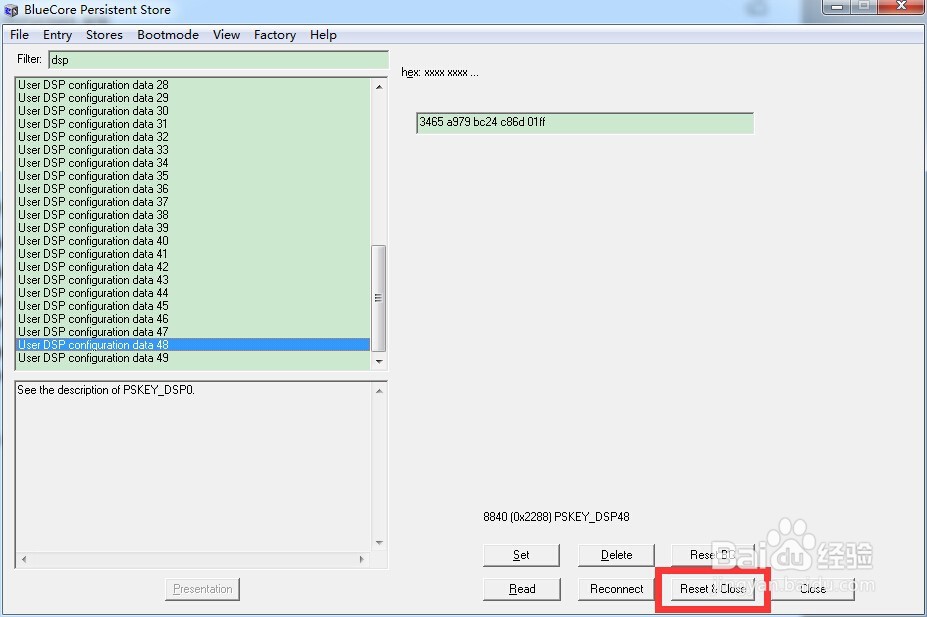Click the description panel scroll left arrow
This screenshot has width=927, height=617.
[x=24, y=559]
